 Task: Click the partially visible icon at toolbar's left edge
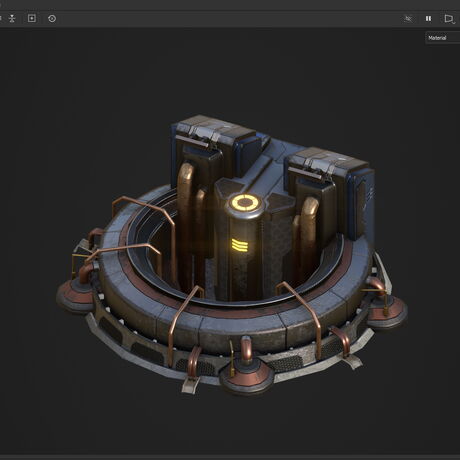click(x=1, y=18)
